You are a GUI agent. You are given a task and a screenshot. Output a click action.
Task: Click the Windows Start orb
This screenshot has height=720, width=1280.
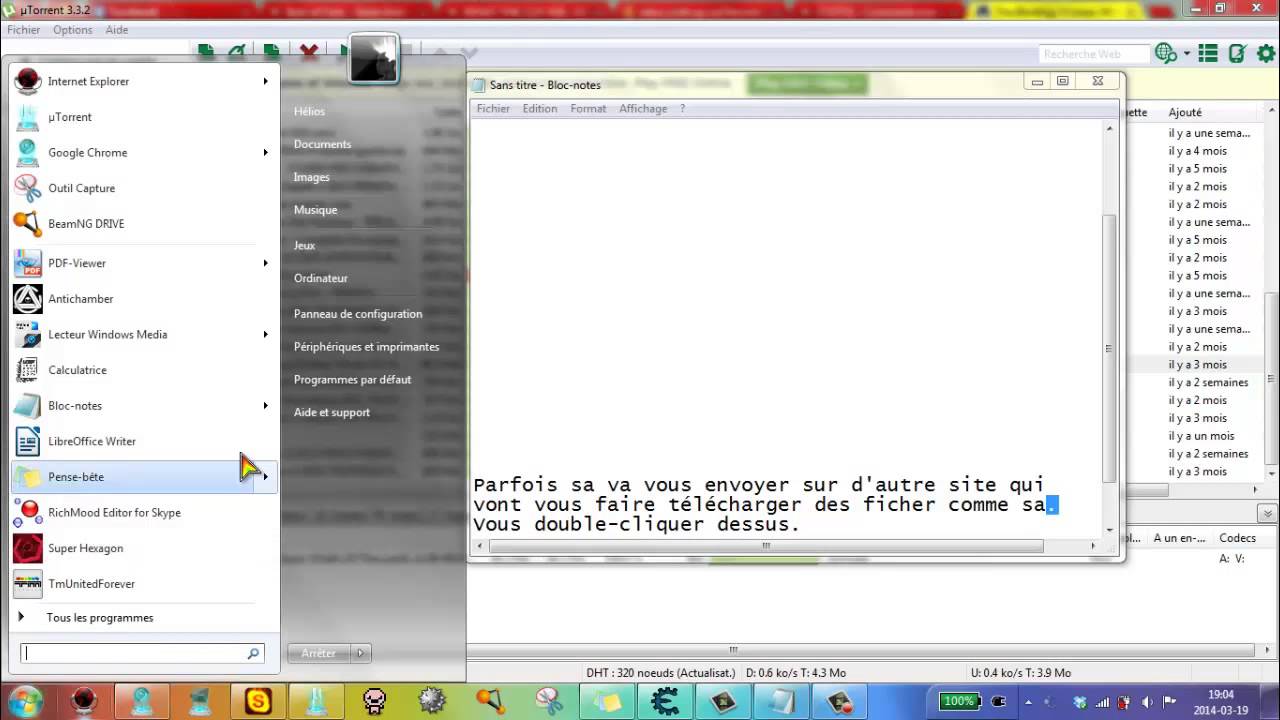[x=24, y=701]
